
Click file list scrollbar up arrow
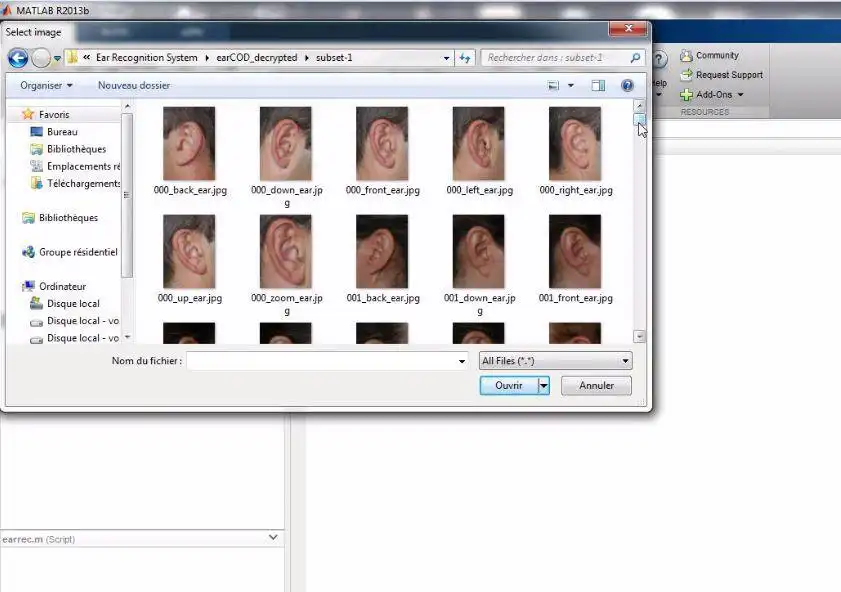point(639,106)
